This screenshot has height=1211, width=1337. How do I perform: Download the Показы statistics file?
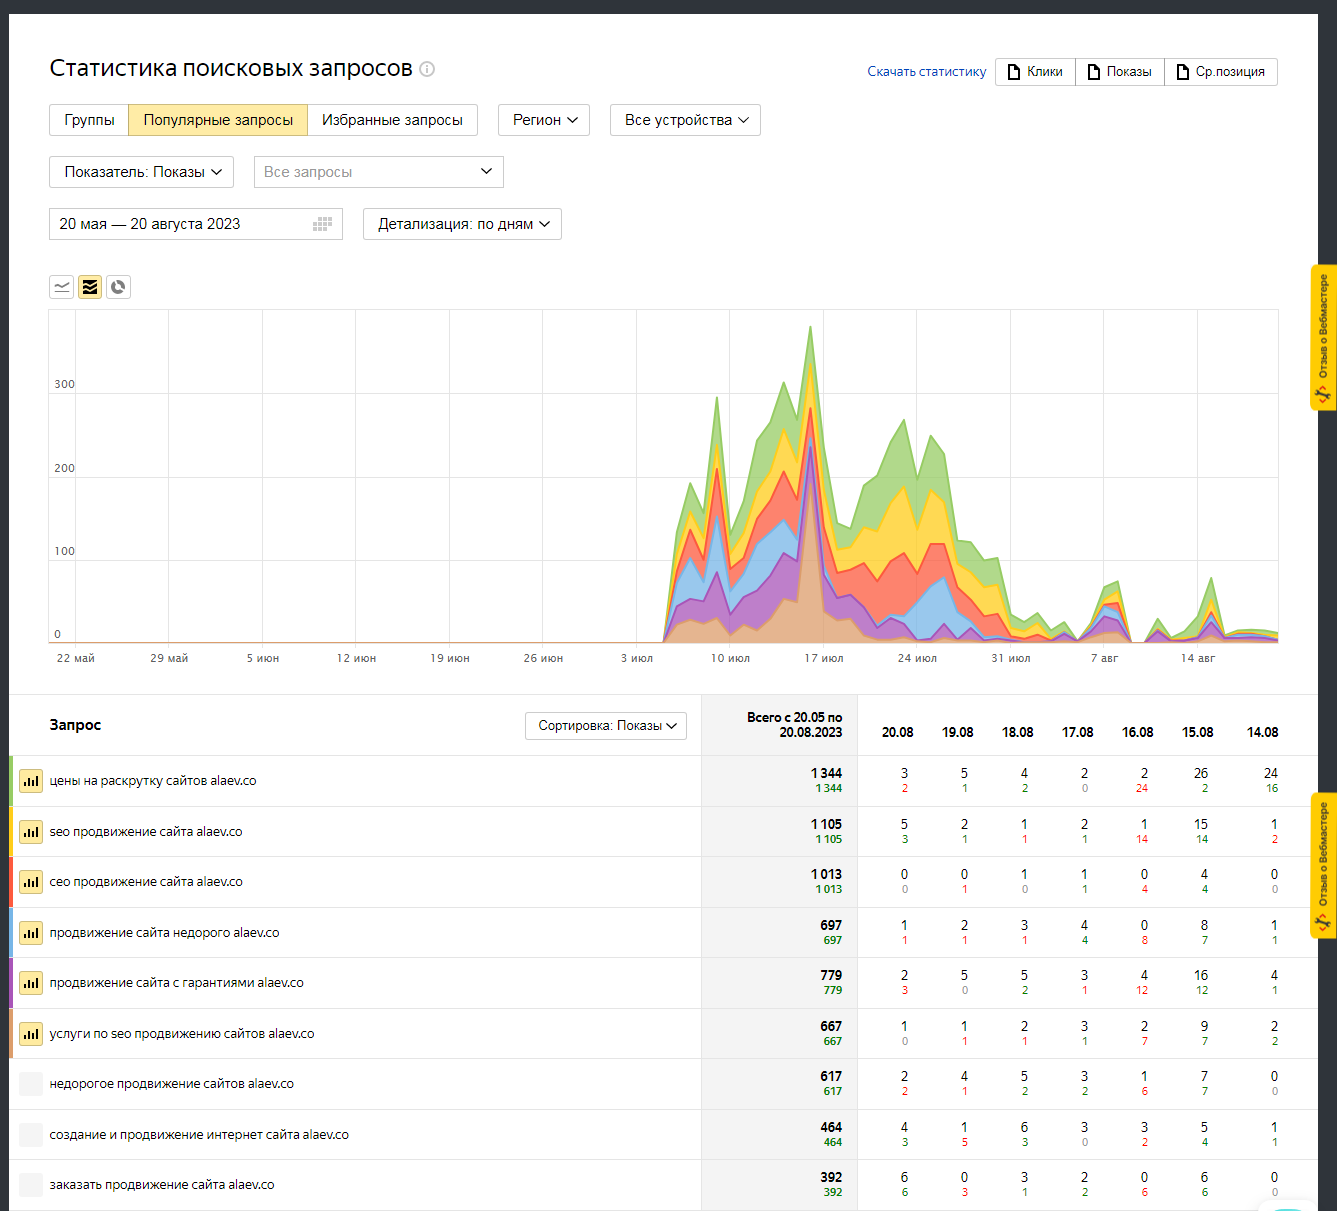[x=1120, y=72]
